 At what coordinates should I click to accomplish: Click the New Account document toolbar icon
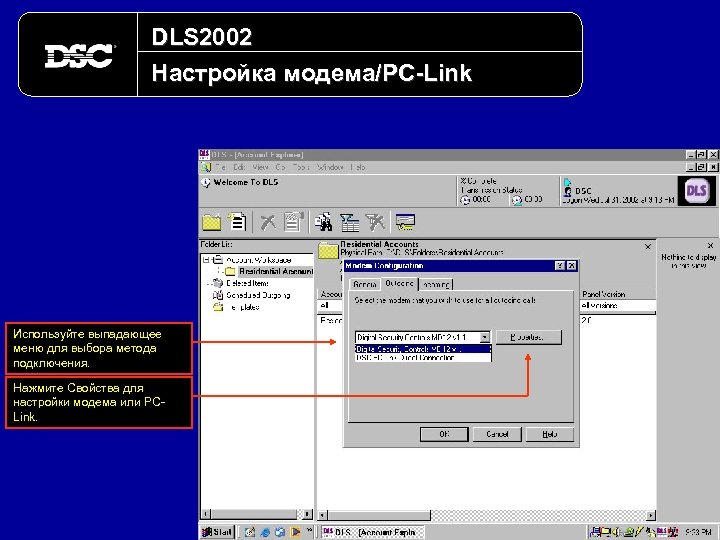pyautogui.click(x=238, y=222)
